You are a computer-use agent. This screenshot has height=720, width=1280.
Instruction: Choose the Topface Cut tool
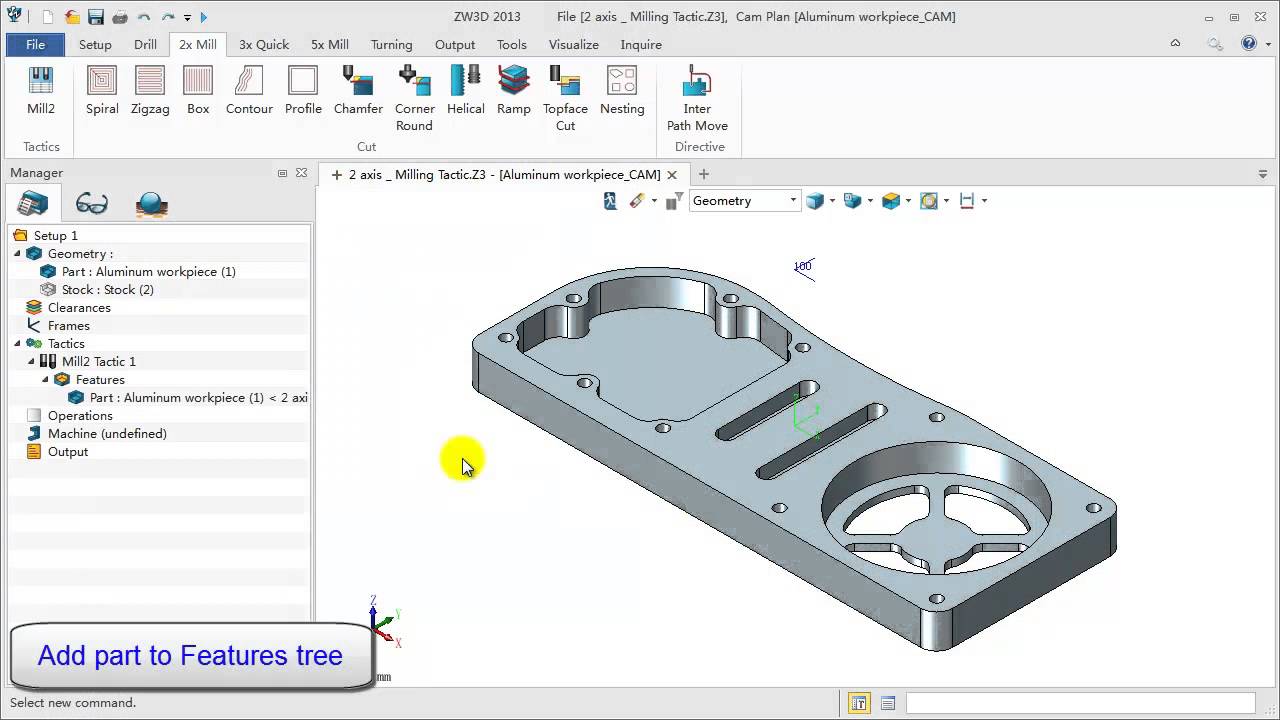click(x=565, y=98)
